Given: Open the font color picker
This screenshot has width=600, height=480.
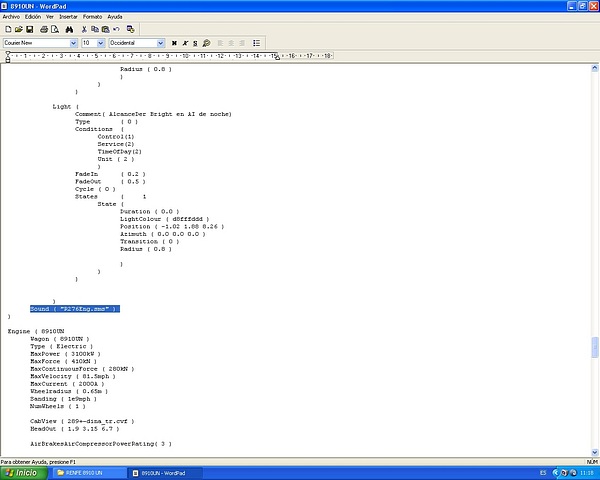Looking at the screenshot, I should click(x=207, y=43).
